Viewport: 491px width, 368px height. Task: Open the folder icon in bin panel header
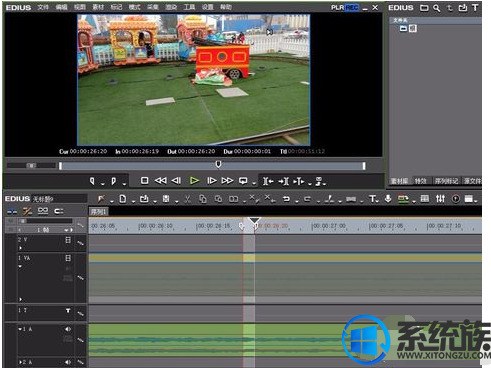(x=424, y=8)
